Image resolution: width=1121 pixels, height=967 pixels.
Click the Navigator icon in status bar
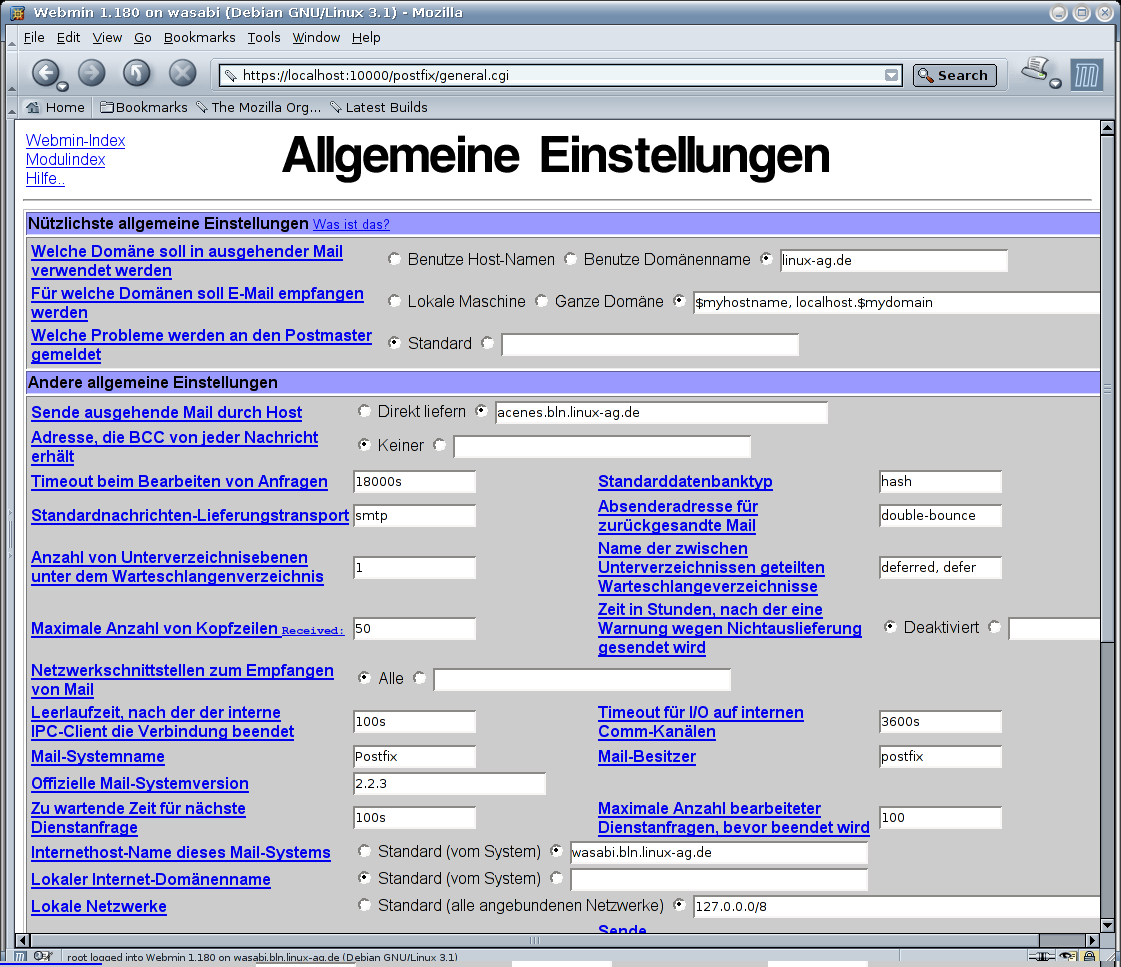[21, 956]
